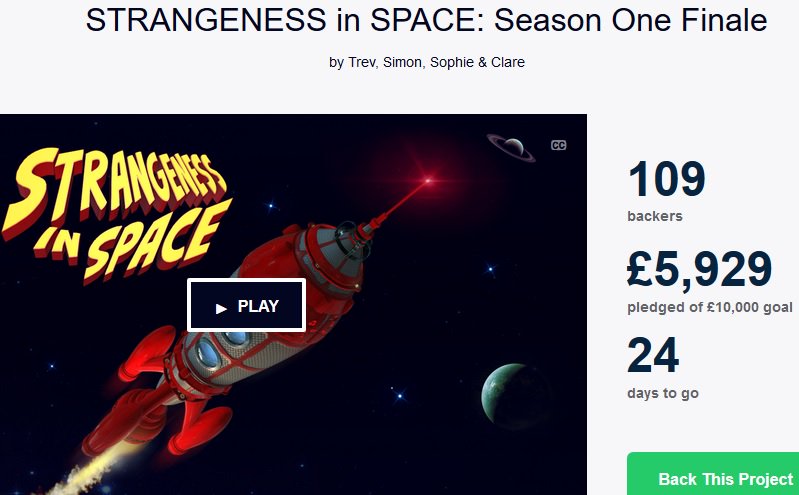Click the yellow Strangeness in Space logo

tap(116, 214)
